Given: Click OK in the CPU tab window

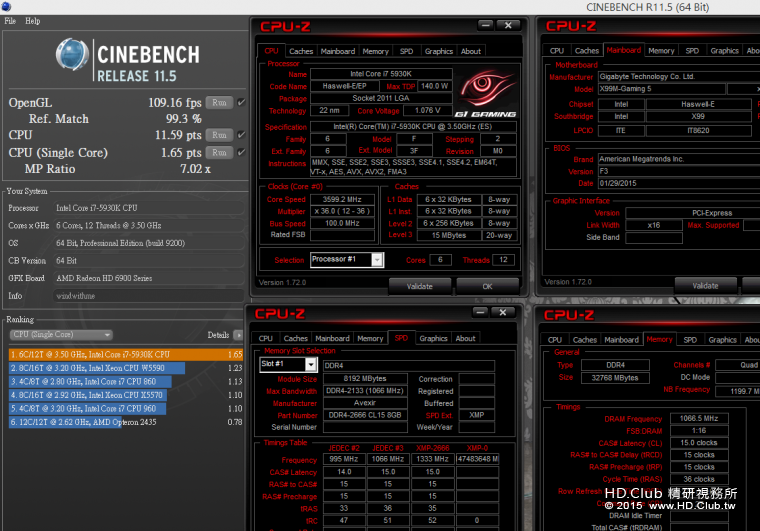Looking at the screenshot, I should point(487,286).
